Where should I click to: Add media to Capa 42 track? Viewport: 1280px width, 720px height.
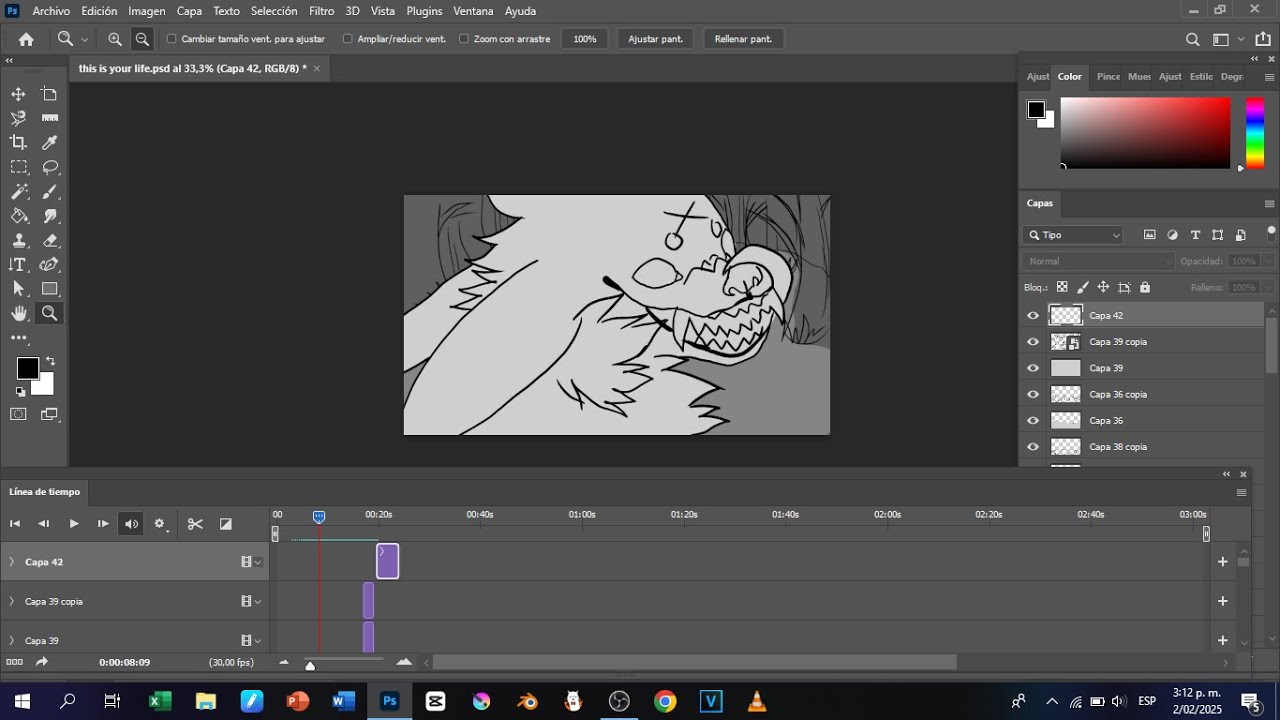coord(1222,562)
